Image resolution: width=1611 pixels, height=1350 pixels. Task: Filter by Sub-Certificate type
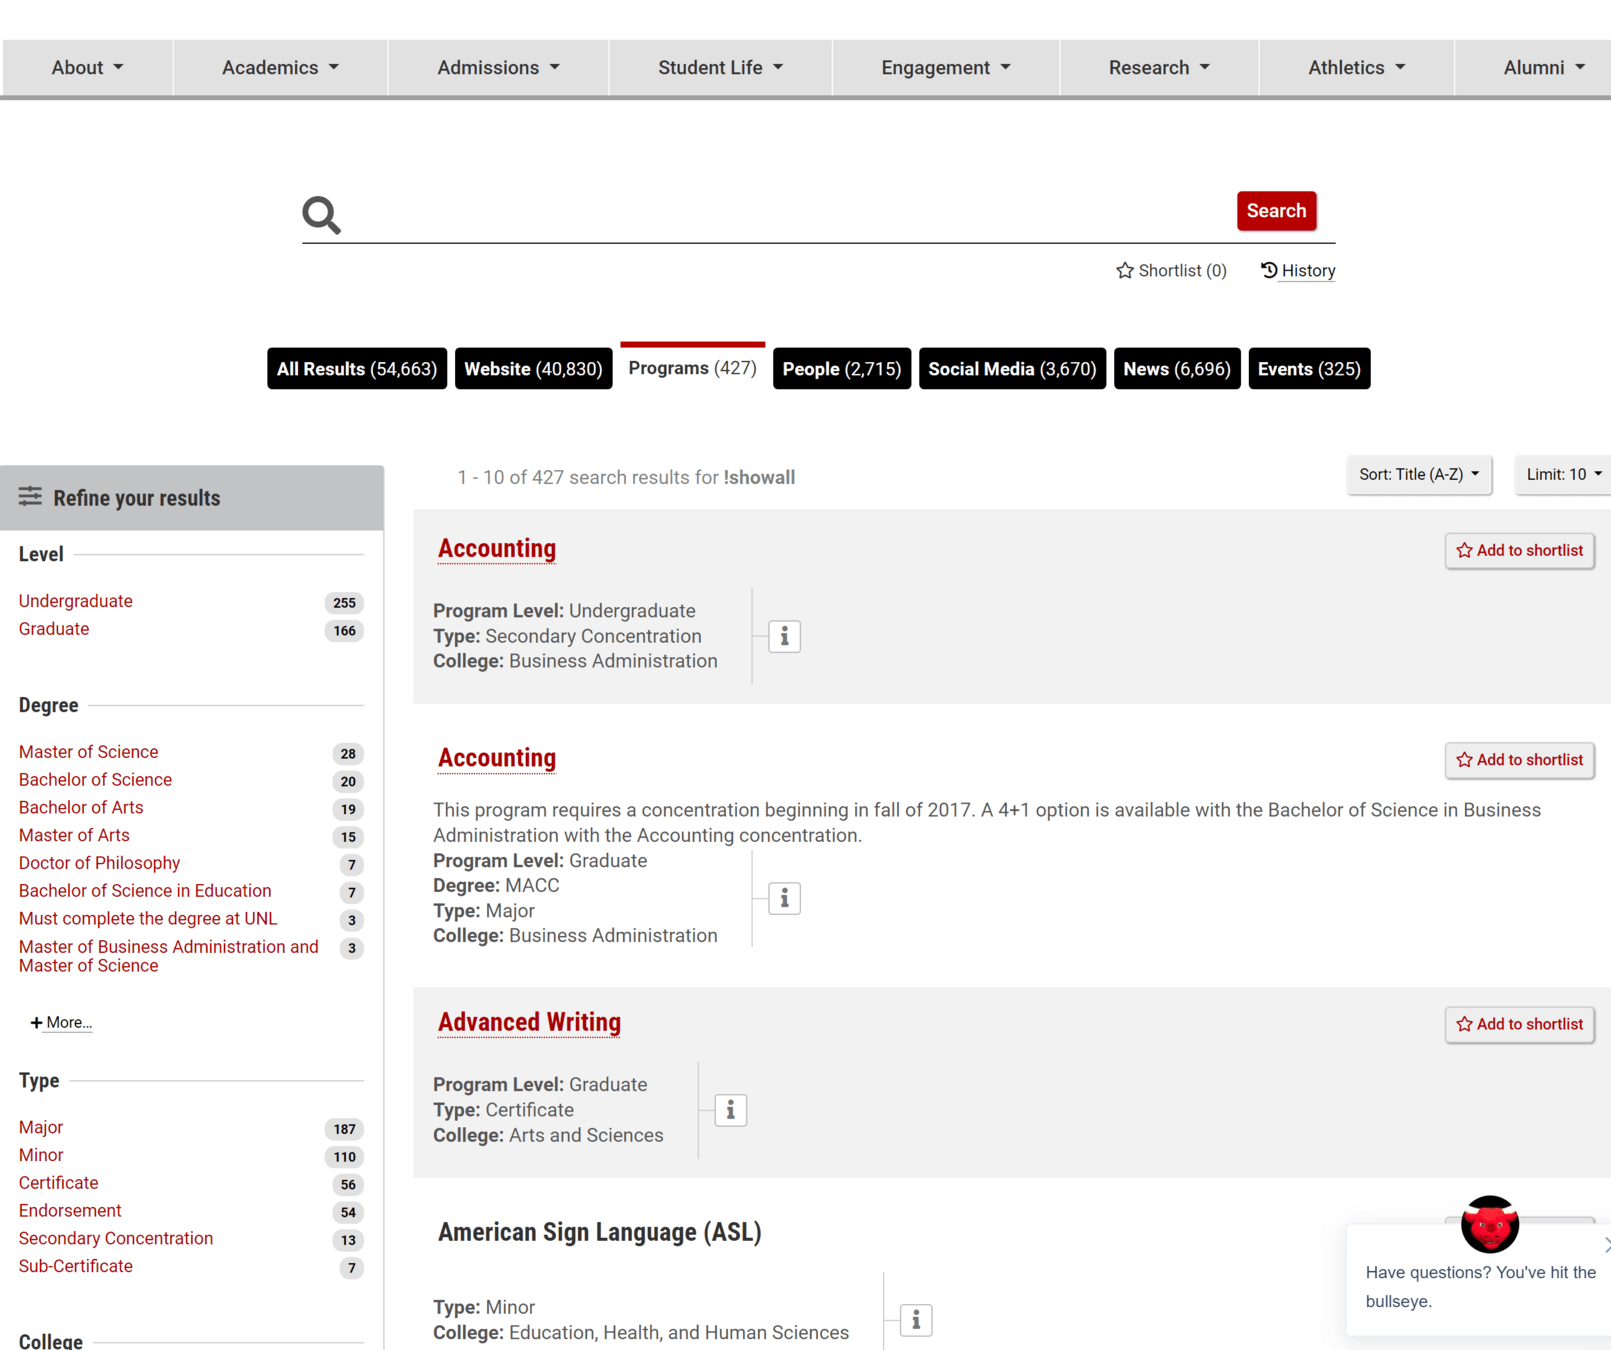click(76, 1266)
